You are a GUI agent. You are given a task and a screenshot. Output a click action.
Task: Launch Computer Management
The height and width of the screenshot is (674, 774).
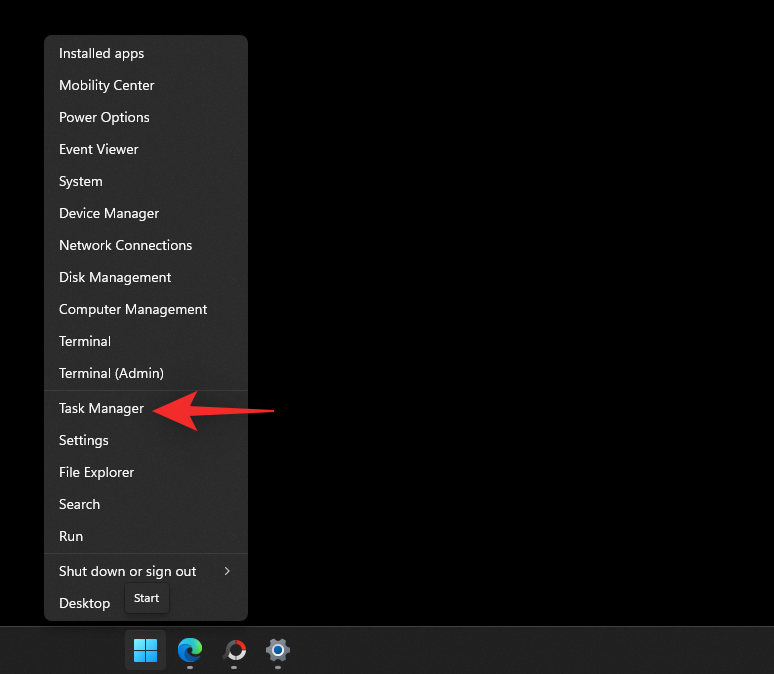pos(133,309)
